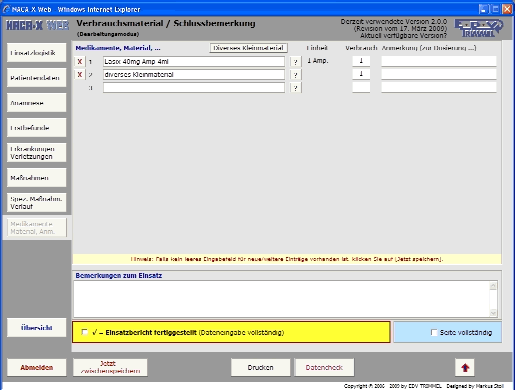Click the 'Bemerkungen zum Einsatz' heading
This screenshot has width=515, height=390.
point(119,276)
